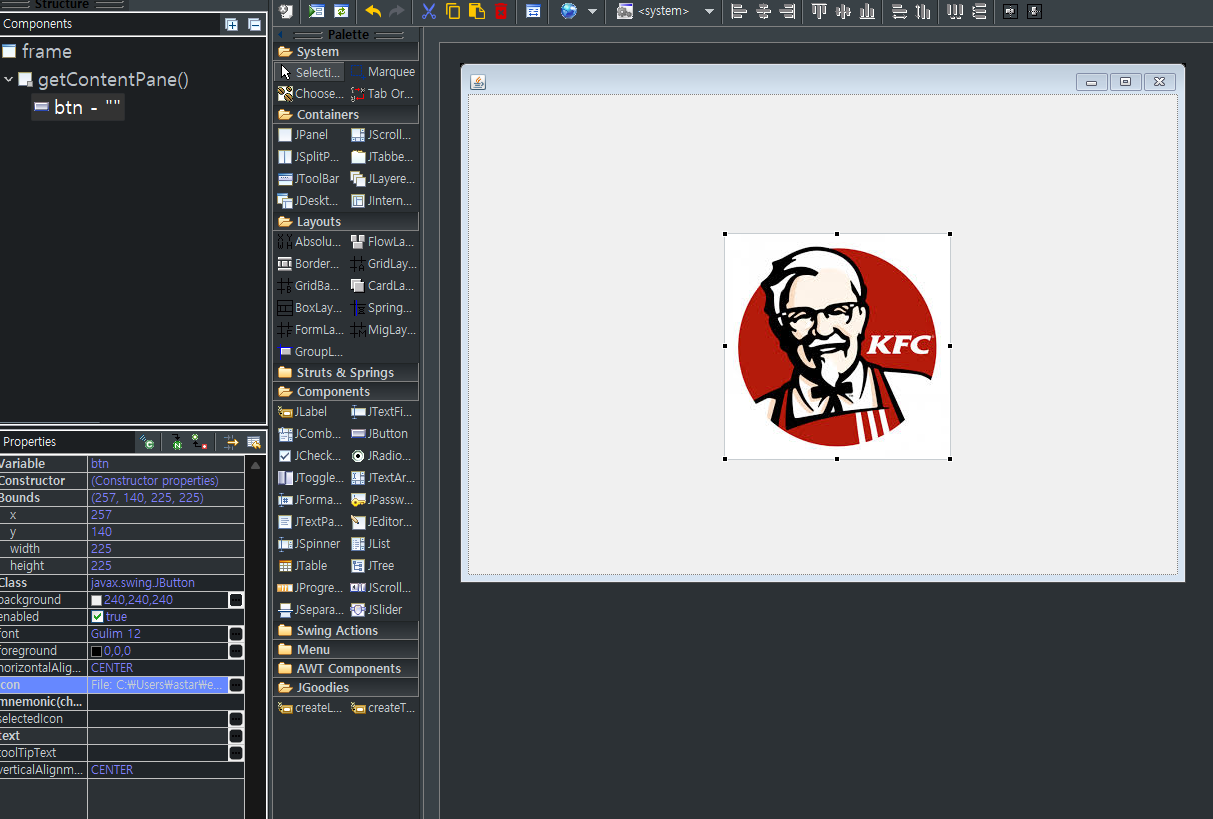Click the Variable value field btn

click(x=165, y=464)
